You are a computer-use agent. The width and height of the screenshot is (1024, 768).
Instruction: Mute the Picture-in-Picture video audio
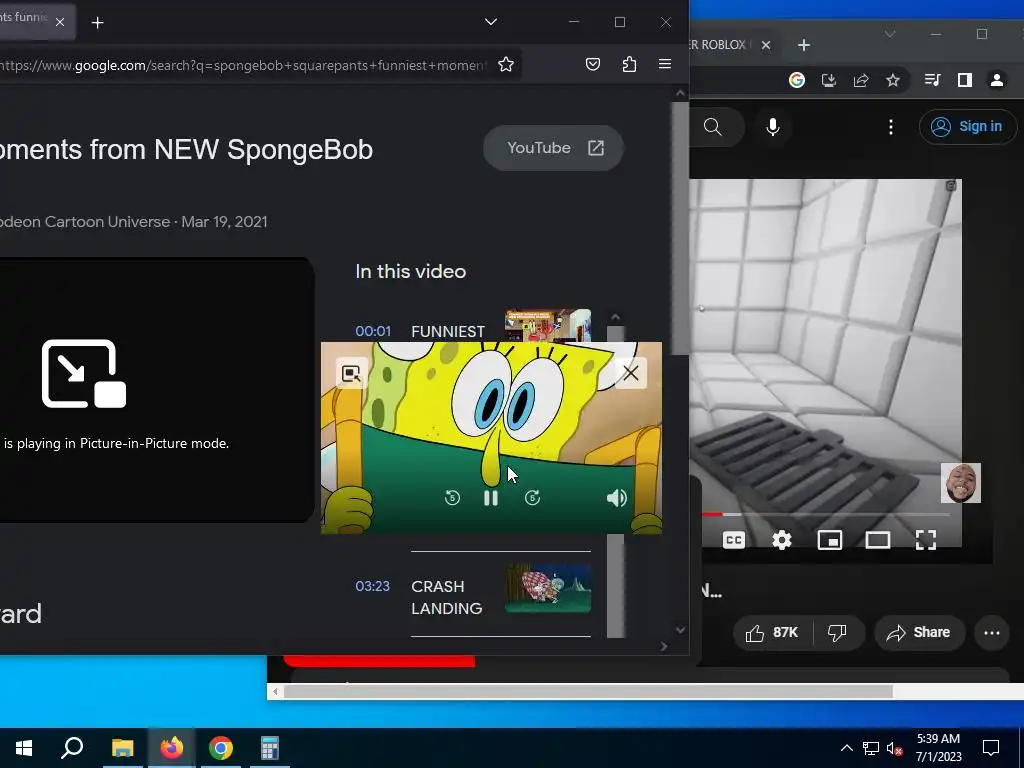[x=616, y=498]
